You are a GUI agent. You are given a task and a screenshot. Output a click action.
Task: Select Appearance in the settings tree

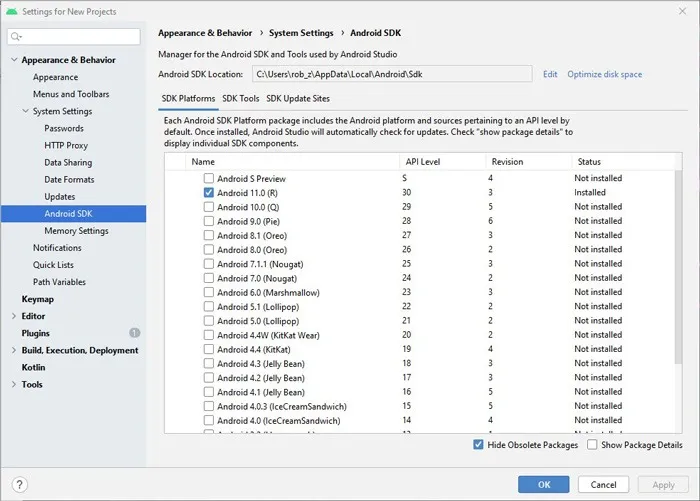click(x=55, y=77)
